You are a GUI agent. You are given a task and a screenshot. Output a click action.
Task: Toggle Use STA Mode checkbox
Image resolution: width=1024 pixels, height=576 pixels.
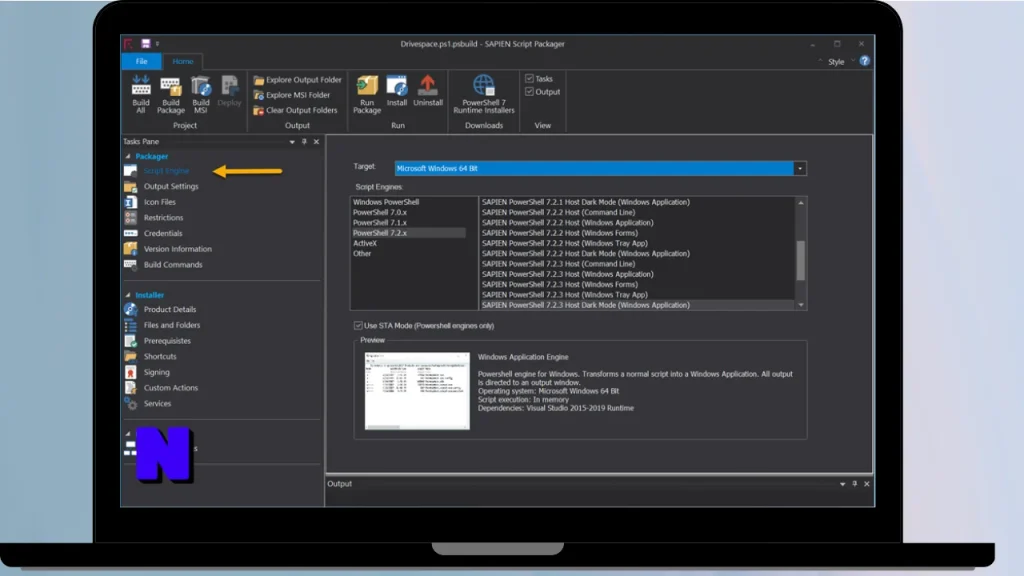point(358,325)
